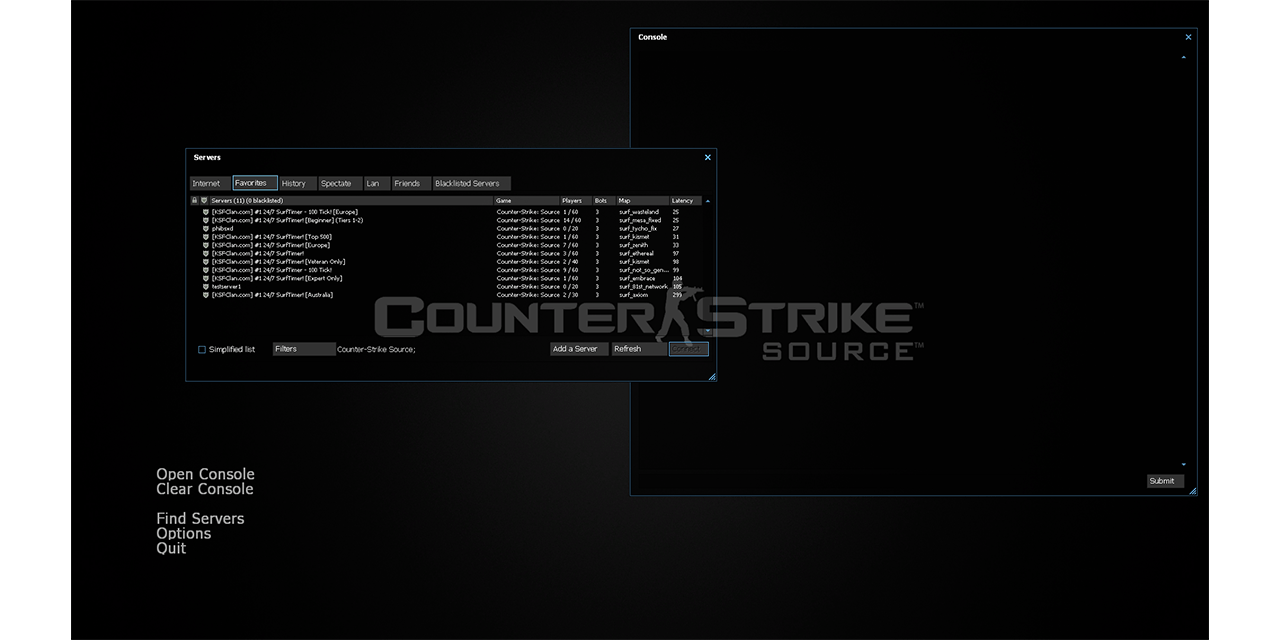Click the shield icon on the surf_not_so_gen row
This screenshot has height=640, width=1280.
click(205, 270)
